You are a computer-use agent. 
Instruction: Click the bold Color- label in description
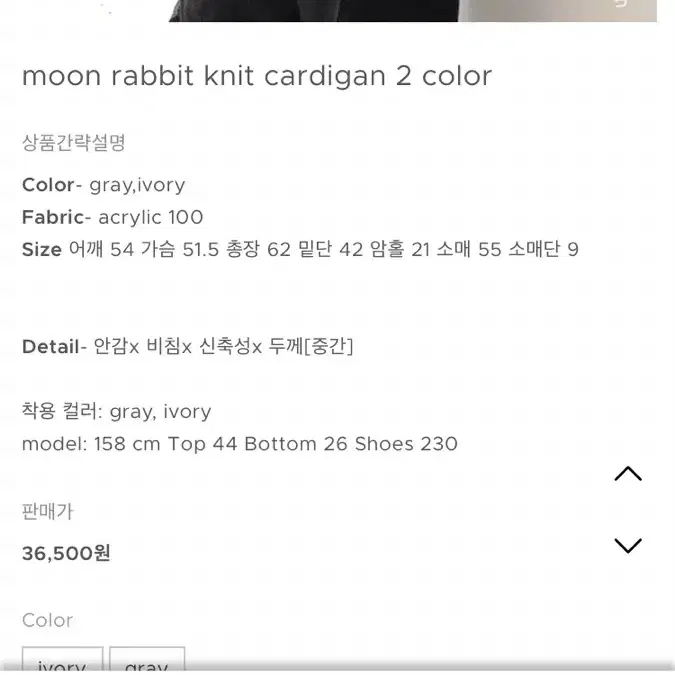(52, 185)
